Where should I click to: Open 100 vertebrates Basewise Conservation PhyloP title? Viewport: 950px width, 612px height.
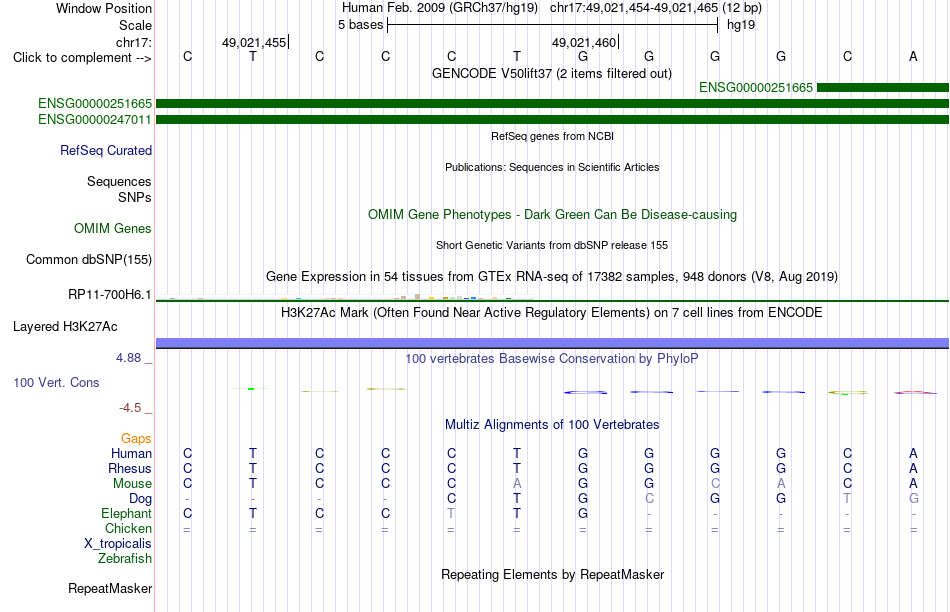pos(552,359)
